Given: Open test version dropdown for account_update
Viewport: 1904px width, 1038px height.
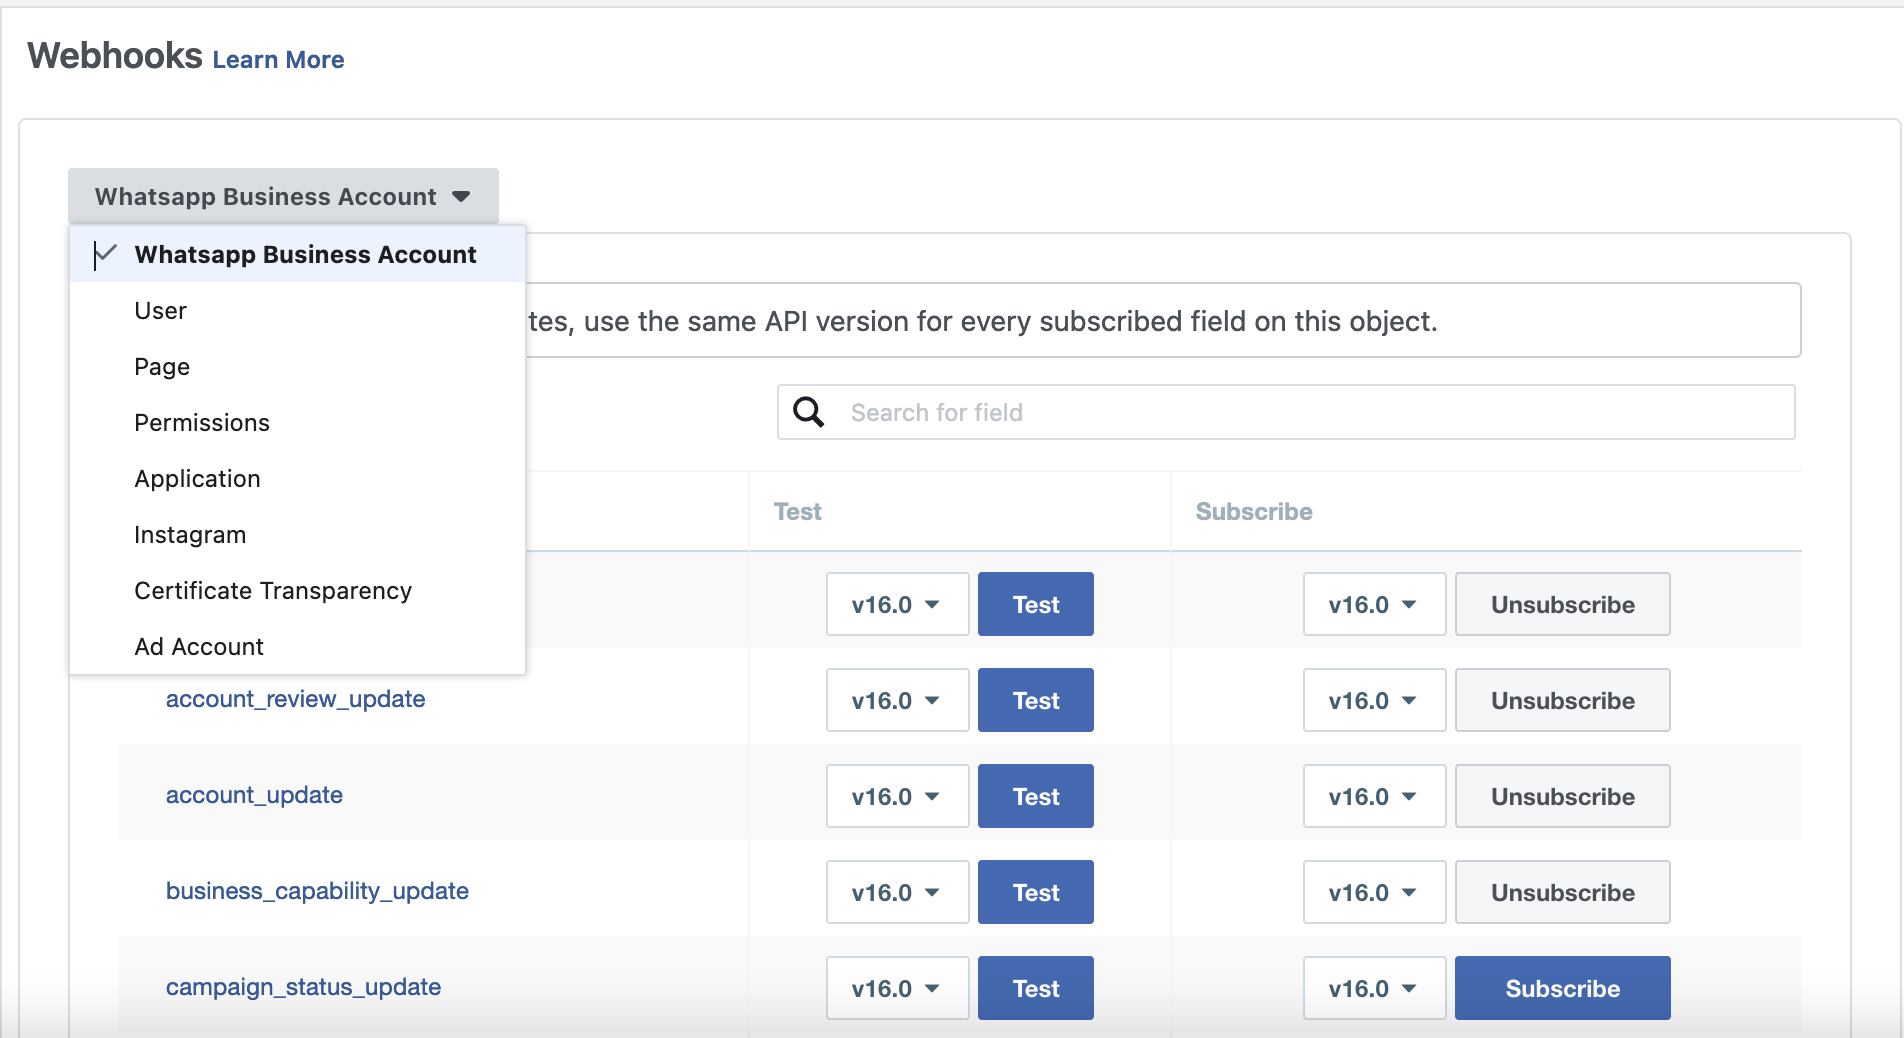Looking at the screenshot, I should pos(898,796).
